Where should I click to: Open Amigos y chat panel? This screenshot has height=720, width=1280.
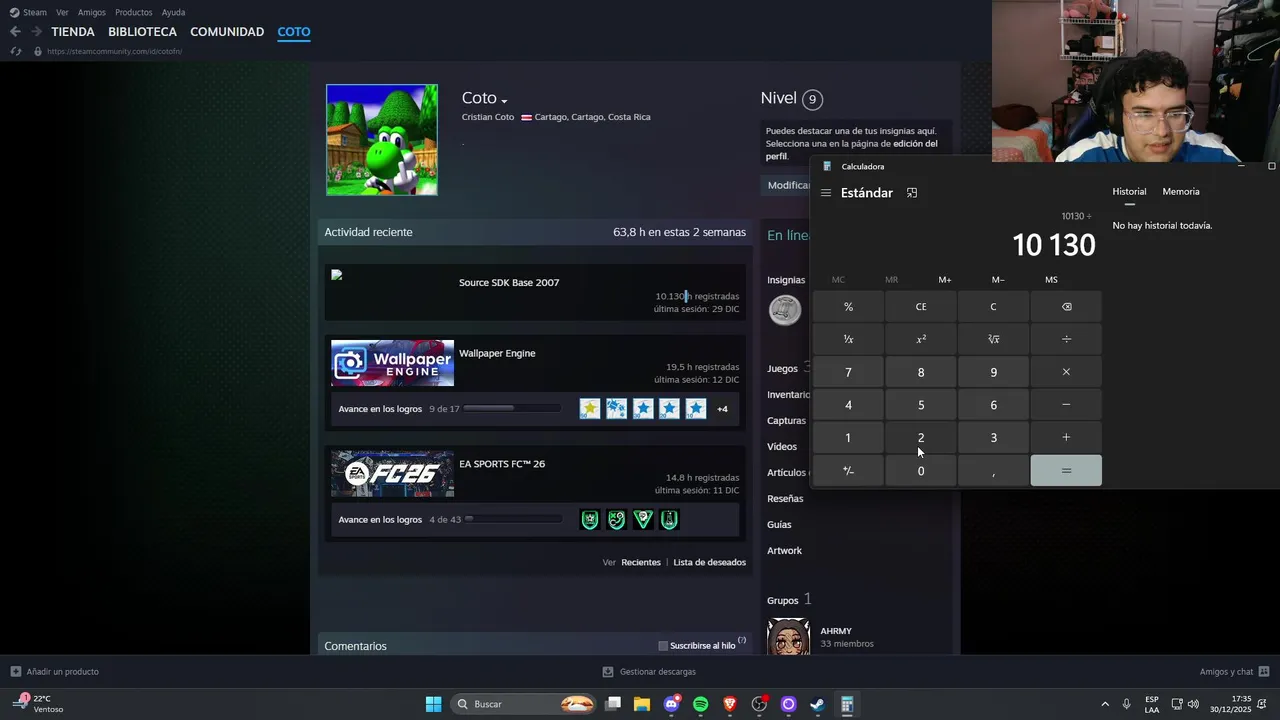[x=1234, y=672]
